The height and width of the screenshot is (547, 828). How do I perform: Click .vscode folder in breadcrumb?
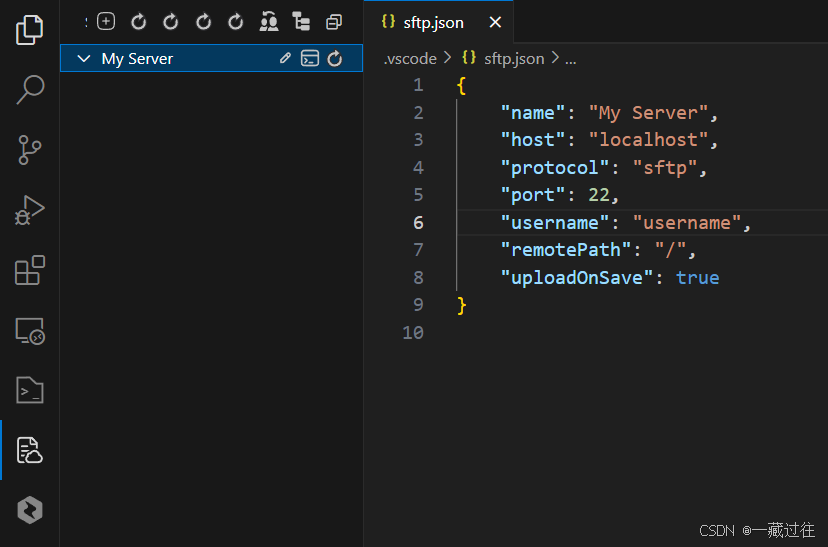(410, 58)
